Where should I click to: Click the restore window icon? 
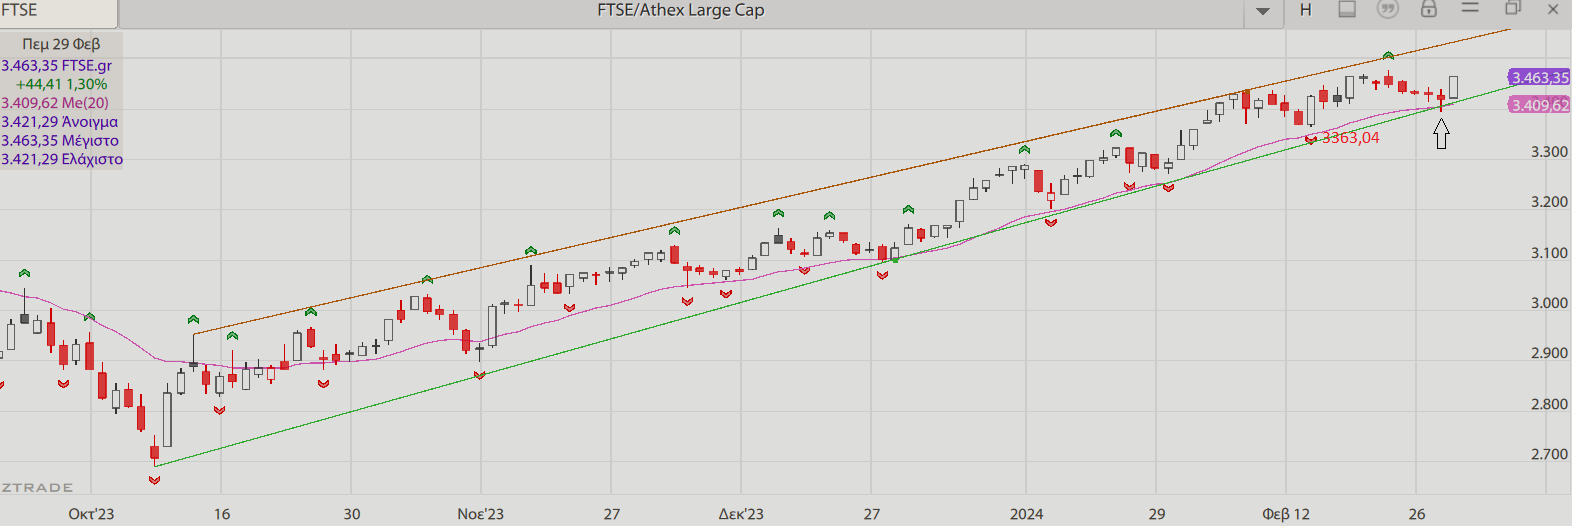point(1513,8)
